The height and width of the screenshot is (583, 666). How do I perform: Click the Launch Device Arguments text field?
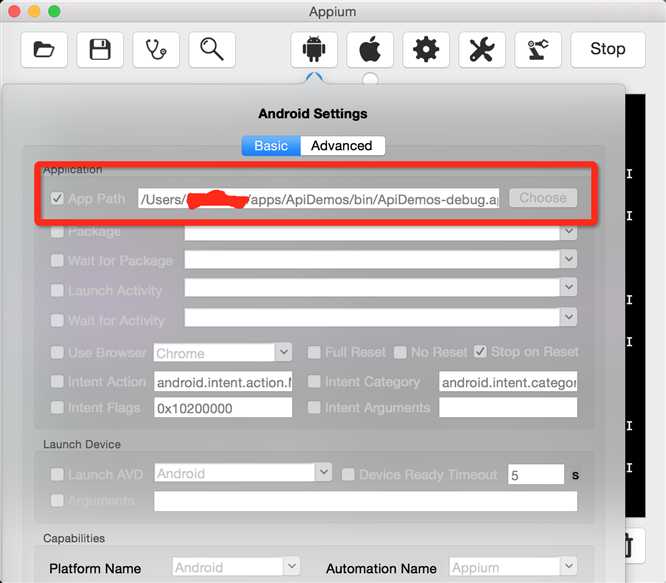pos(365,501)
